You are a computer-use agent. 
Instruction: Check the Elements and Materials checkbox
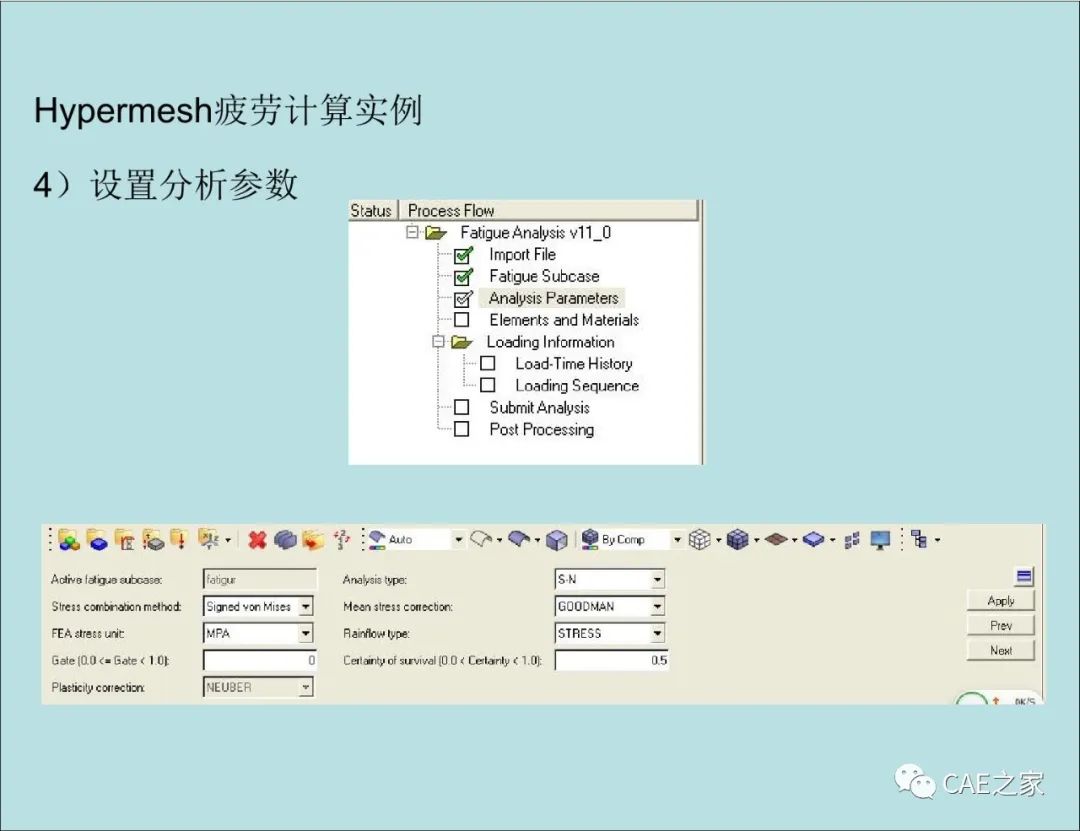[461, 320]
